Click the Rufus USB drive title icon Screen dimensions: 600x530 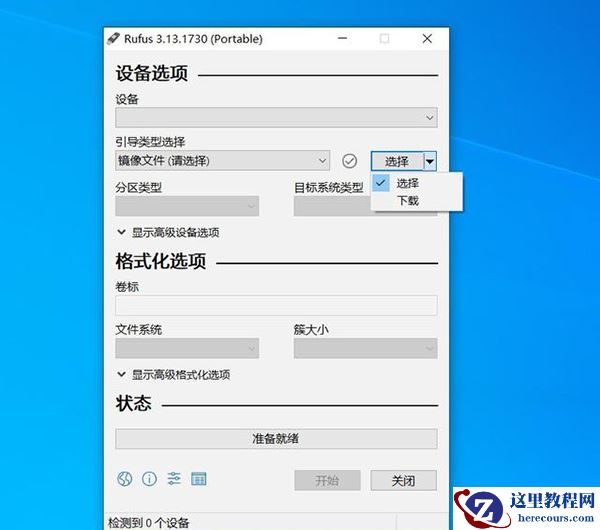click(x=113, y=38)
